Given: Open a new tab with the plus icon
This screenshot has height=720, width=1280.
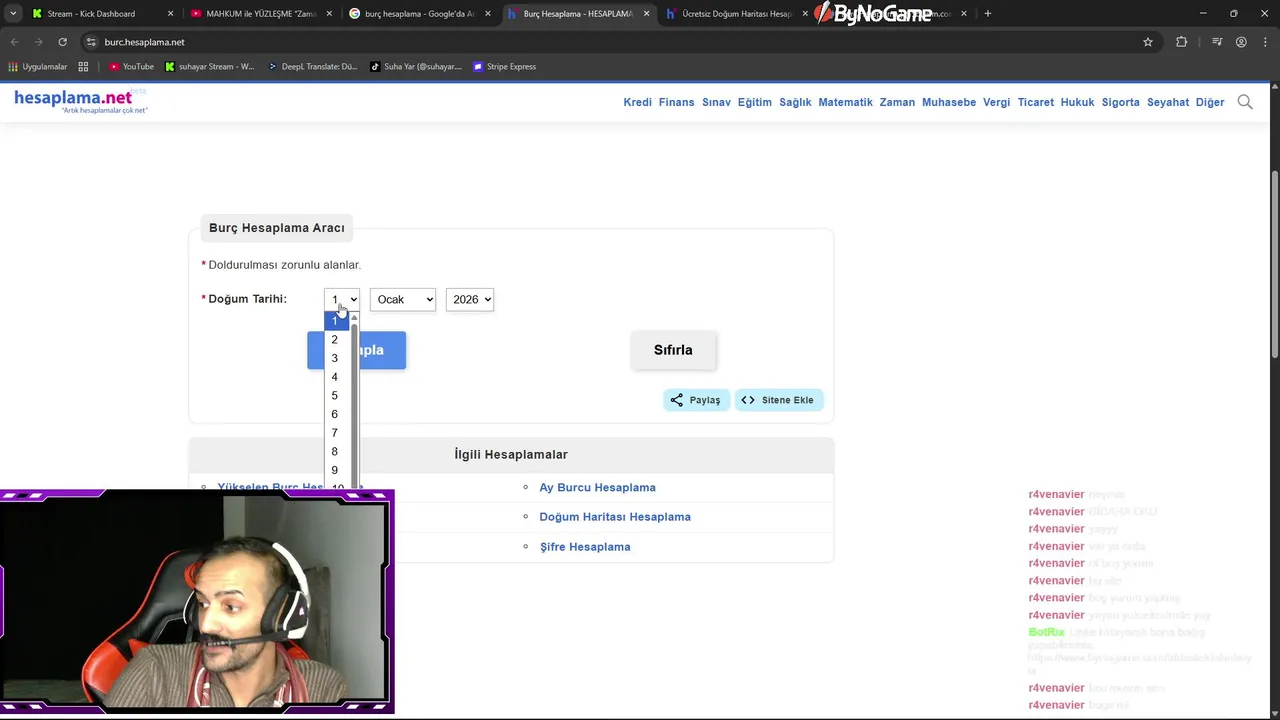Looking at the screenshot, I should point(987,13).
